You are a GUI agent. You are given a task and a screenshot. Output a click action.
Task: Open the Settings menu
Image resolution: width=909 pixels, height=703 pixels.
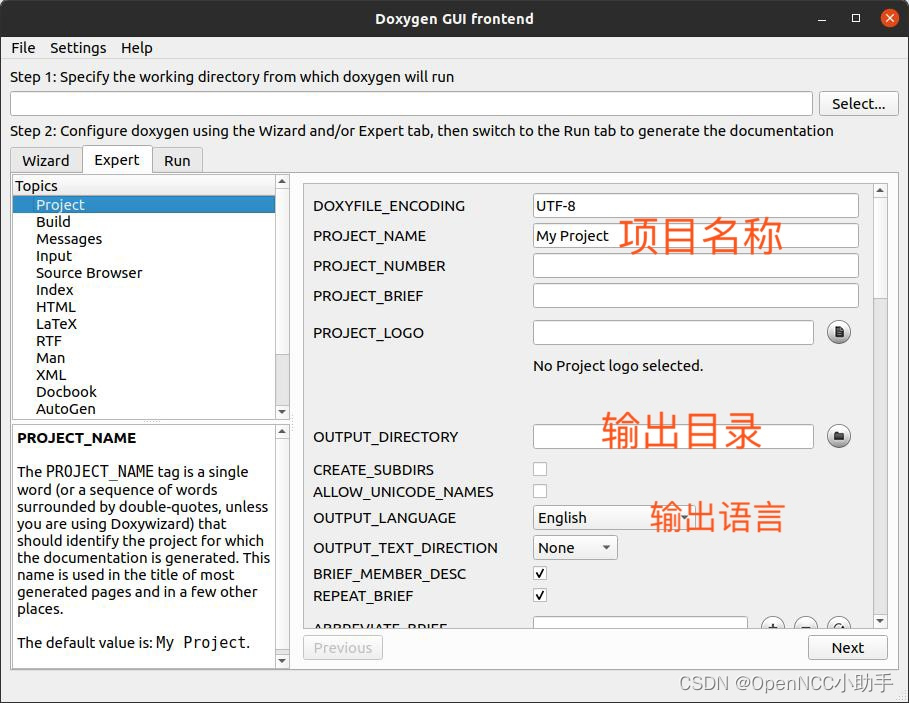(78, 48)
